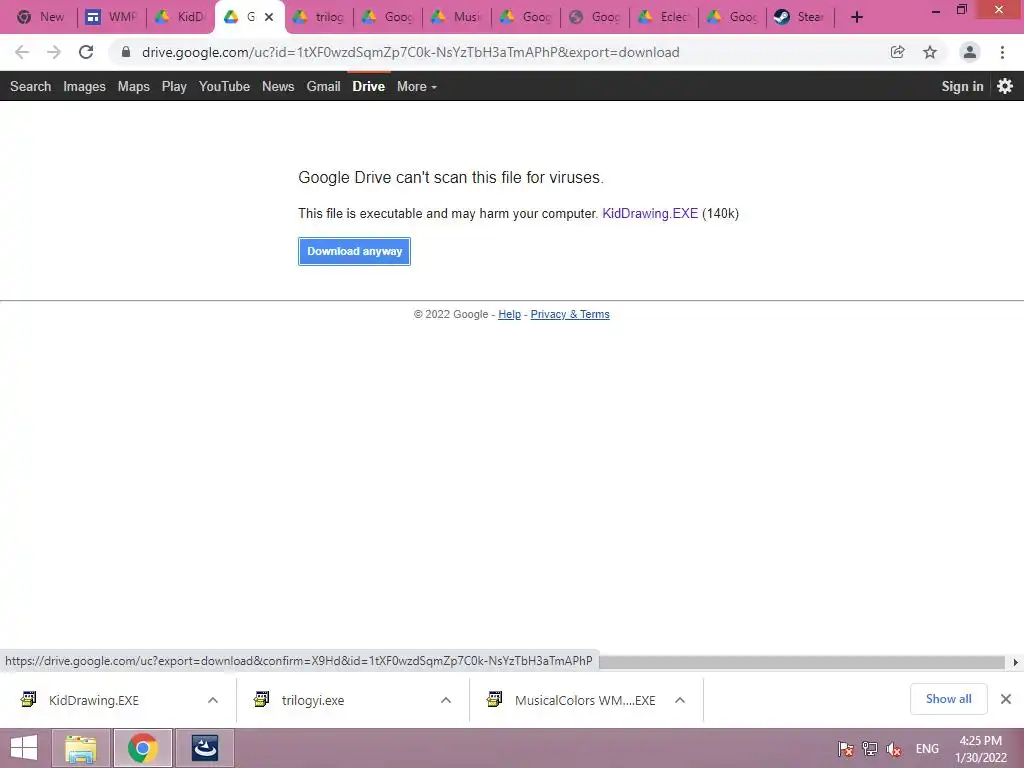Switch to the trilog tab
Viewport: 1024px width, 768px height.
click(319, 17)
